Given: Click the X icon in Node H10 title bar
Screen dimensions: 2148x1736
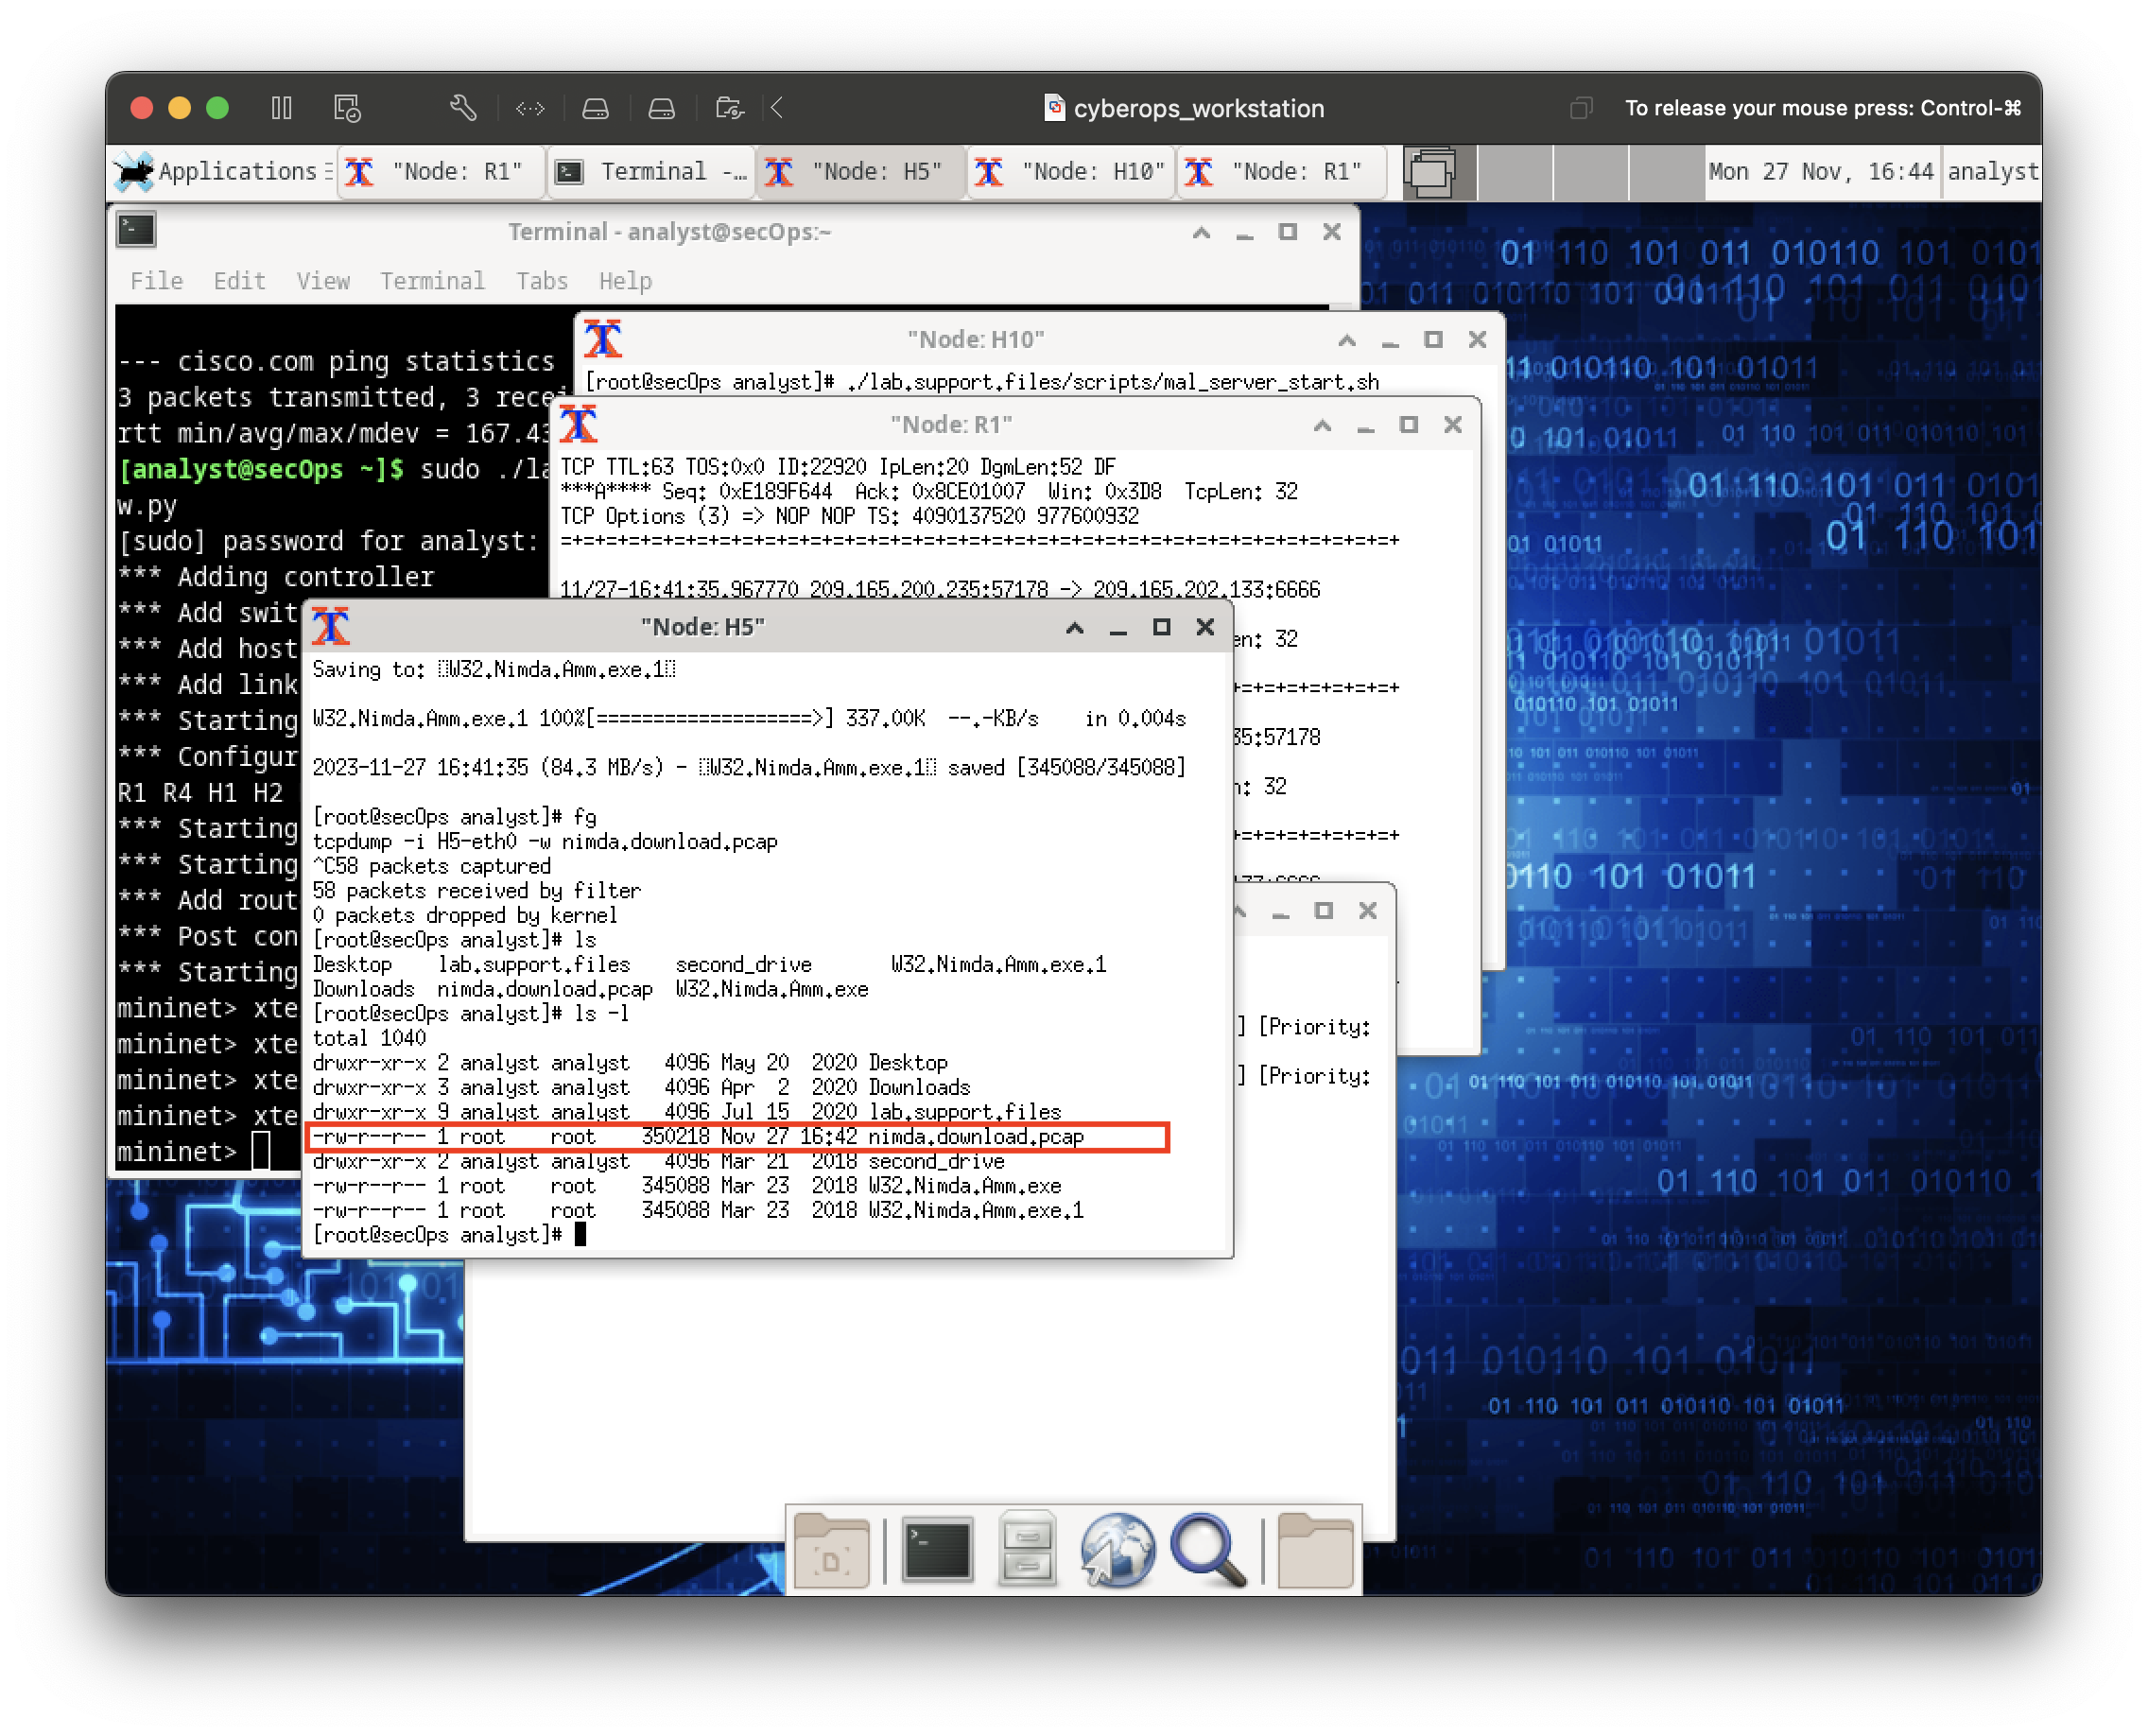Looking at the screenshot, I should click(603, 340).
